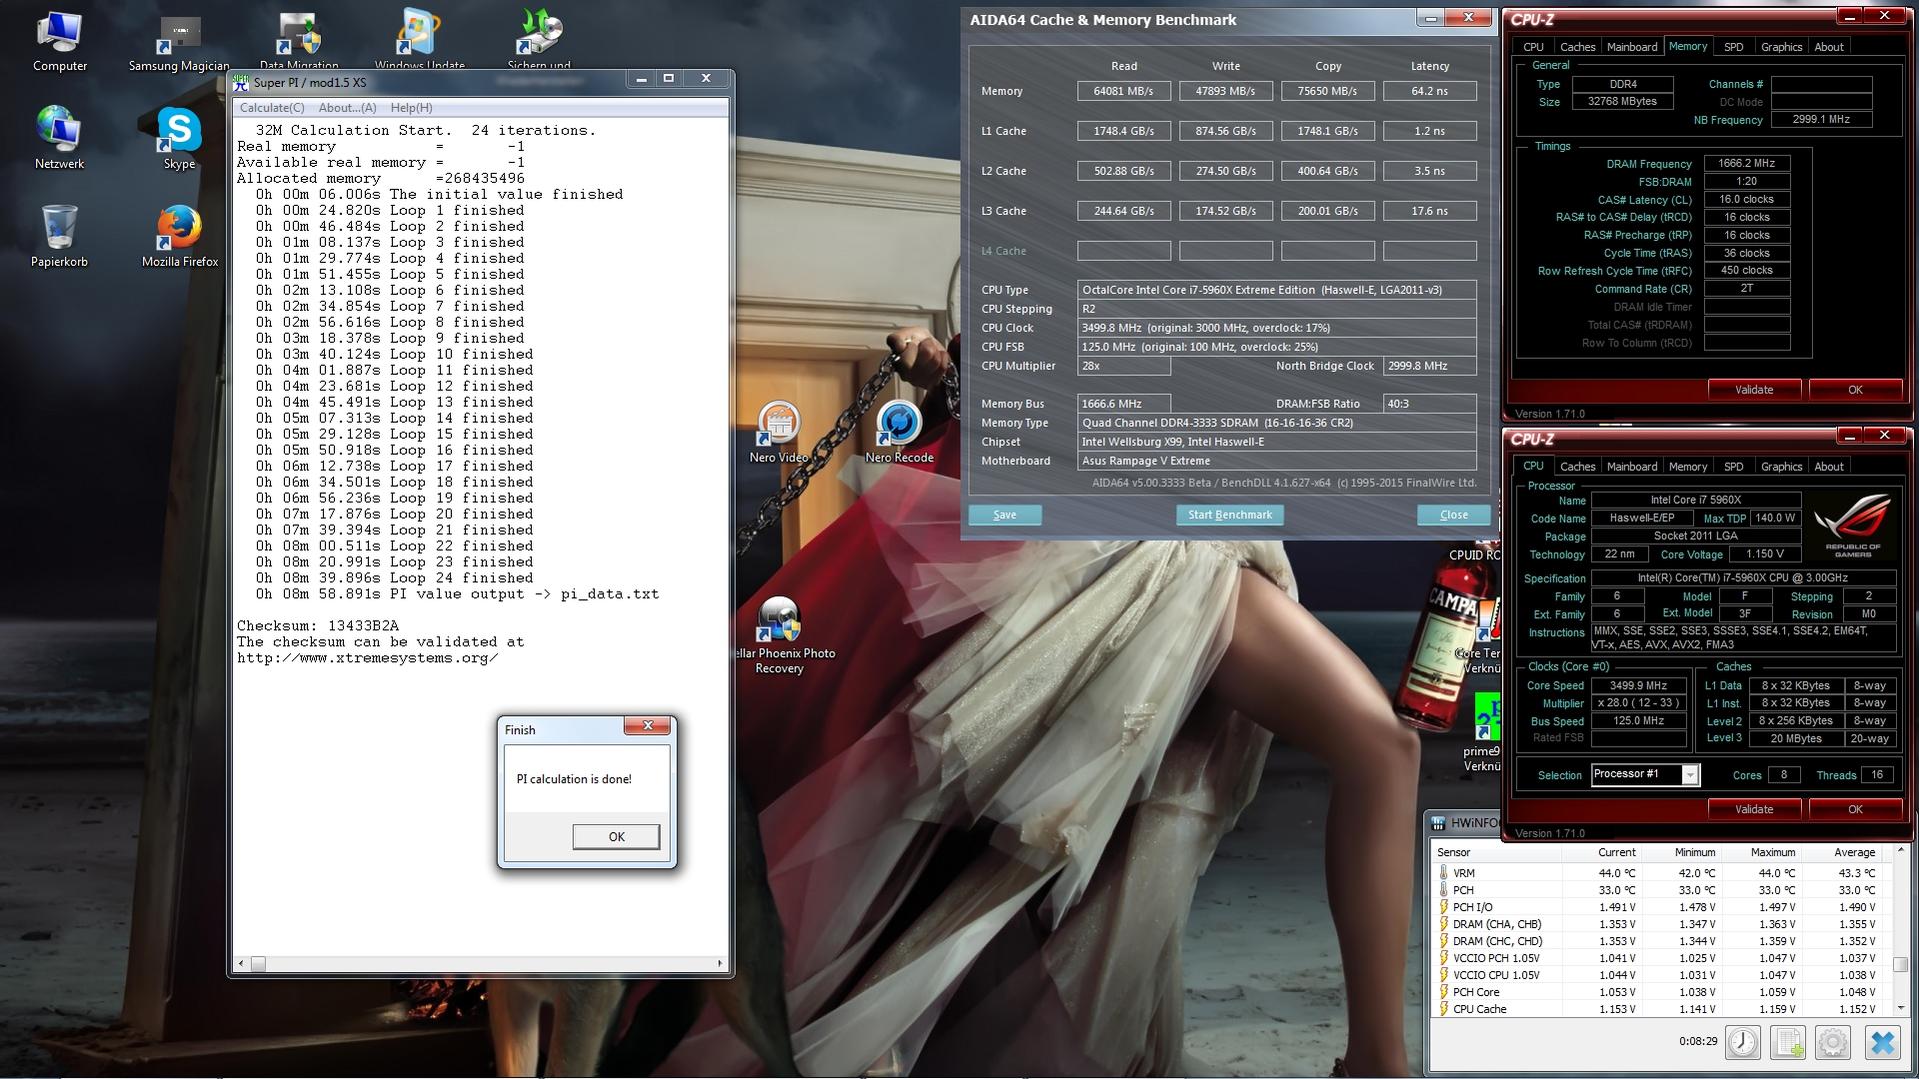This screenshot has width=1919, height=1079.
Task: Launch Samsung Magician from the desktop
Action: (179, 40)
